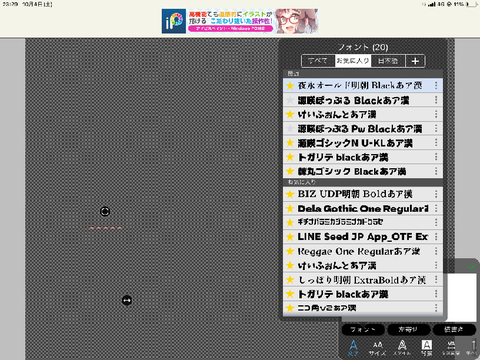480x360 pixels.
Task: Open three-dot menu for しっぽり明朝 ExtraBold
Action: [x=436, y=279]
